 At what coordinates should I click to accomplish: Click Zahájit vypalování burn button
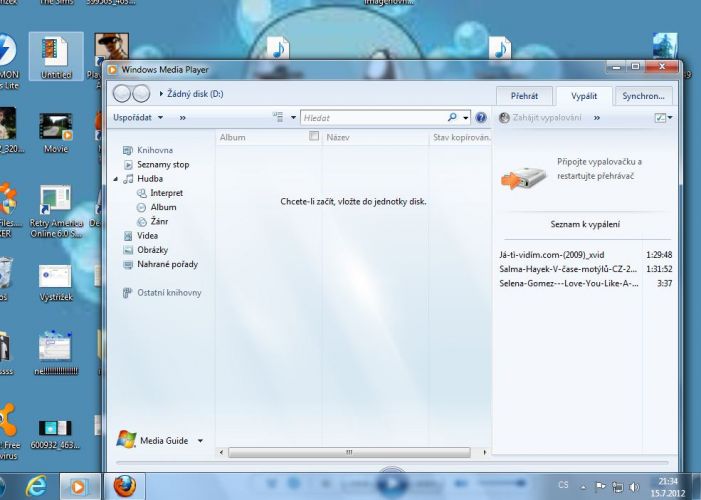tap(540, 118)
